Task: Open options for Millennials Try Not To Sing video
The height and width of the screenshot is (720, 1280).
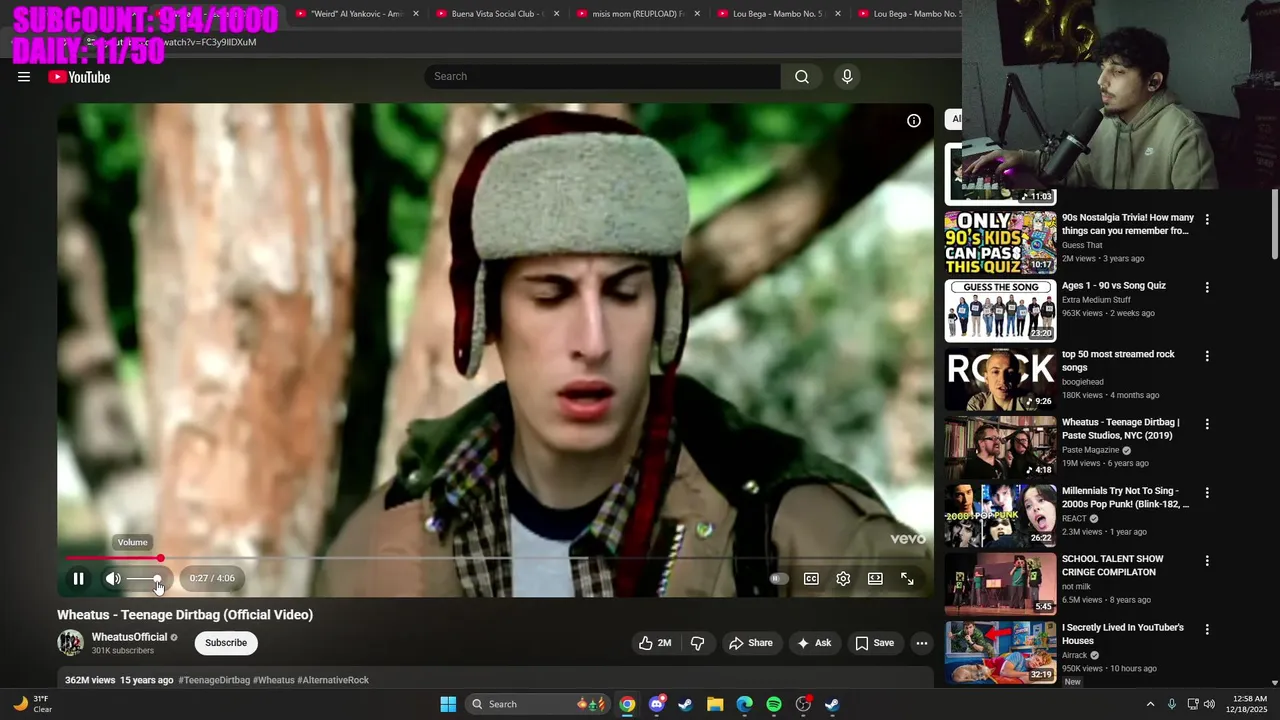Action: pyautogui.click(x=1207, y=493)
